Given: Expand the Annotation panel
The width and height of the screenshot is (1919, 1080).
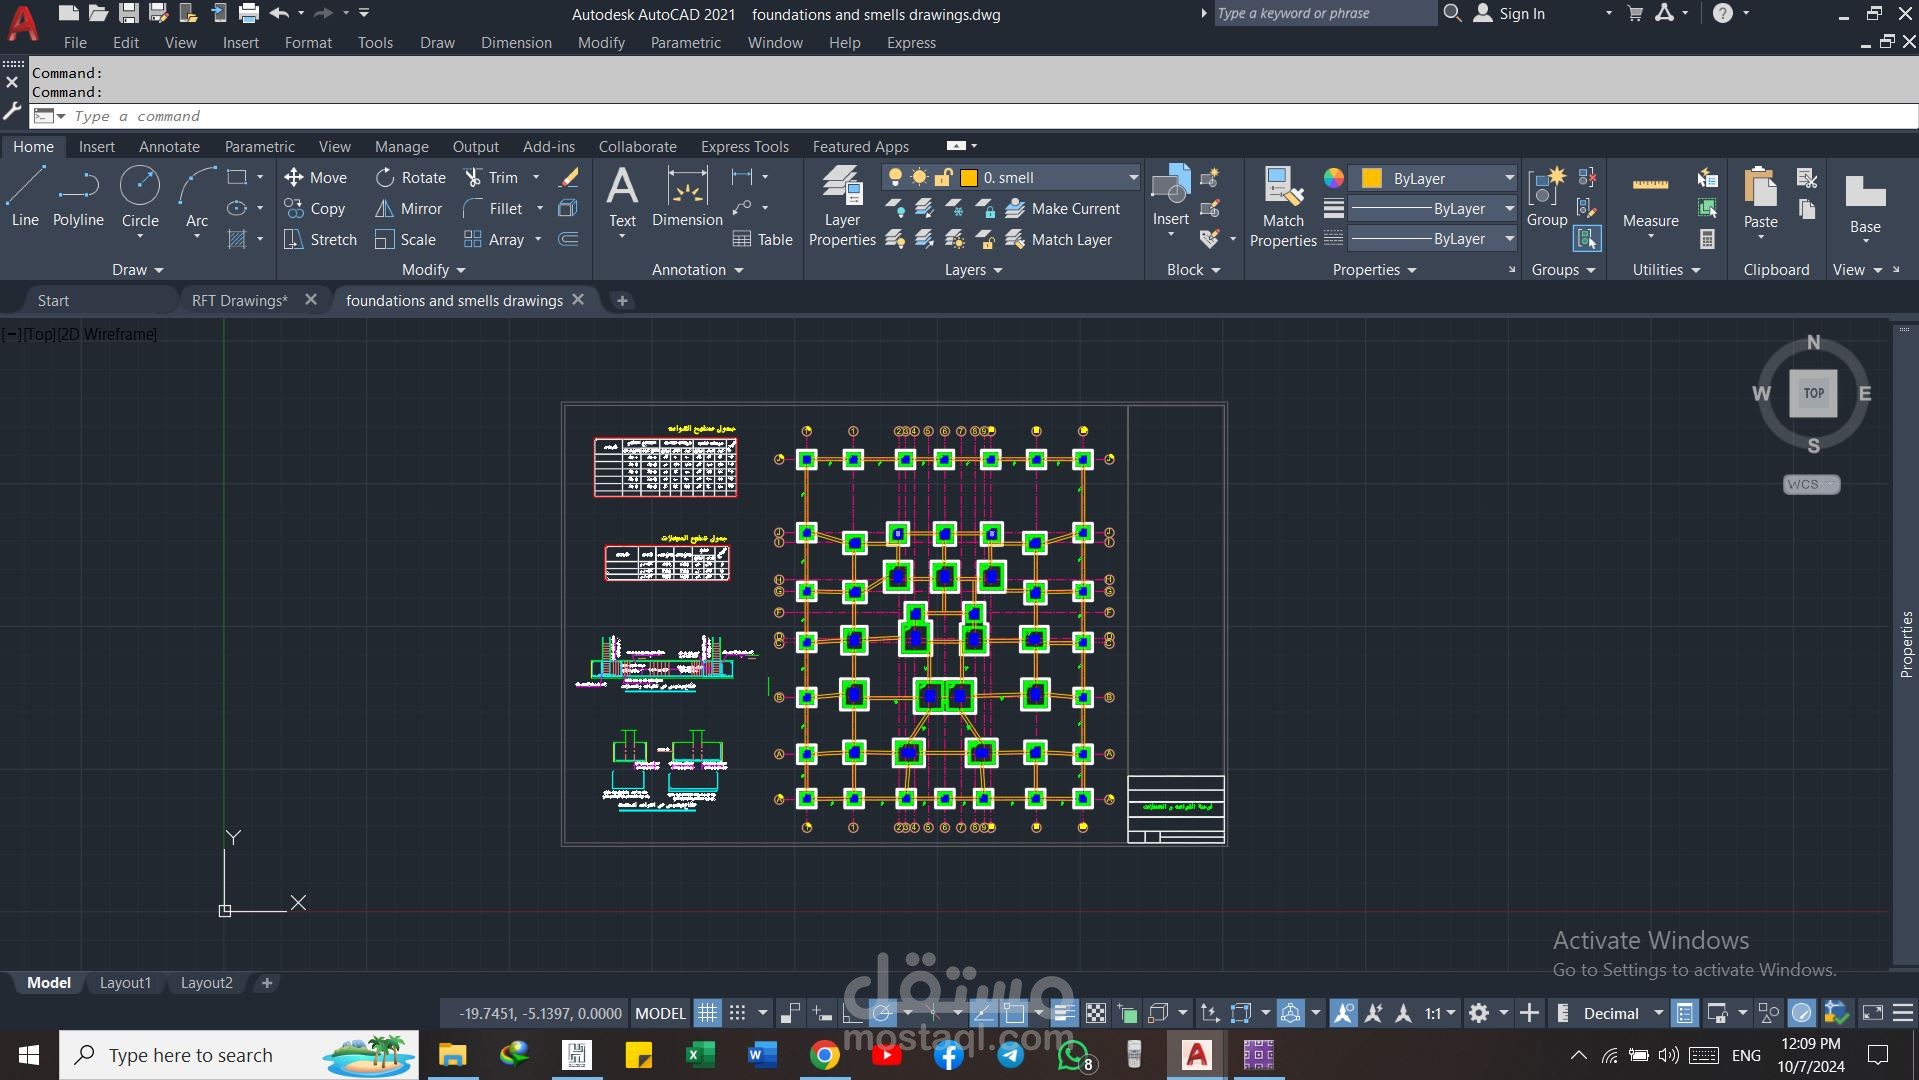Looking at the screenshot, I should tap(697, 269).
